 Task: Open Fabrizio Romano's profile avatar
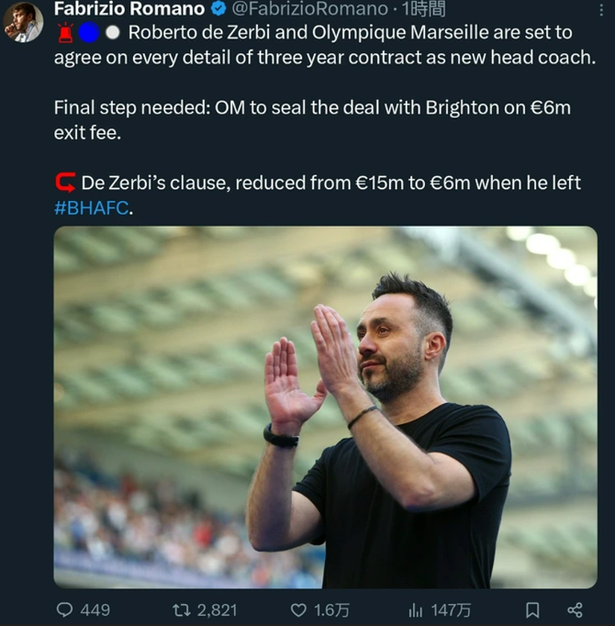(x=23, y=22)
